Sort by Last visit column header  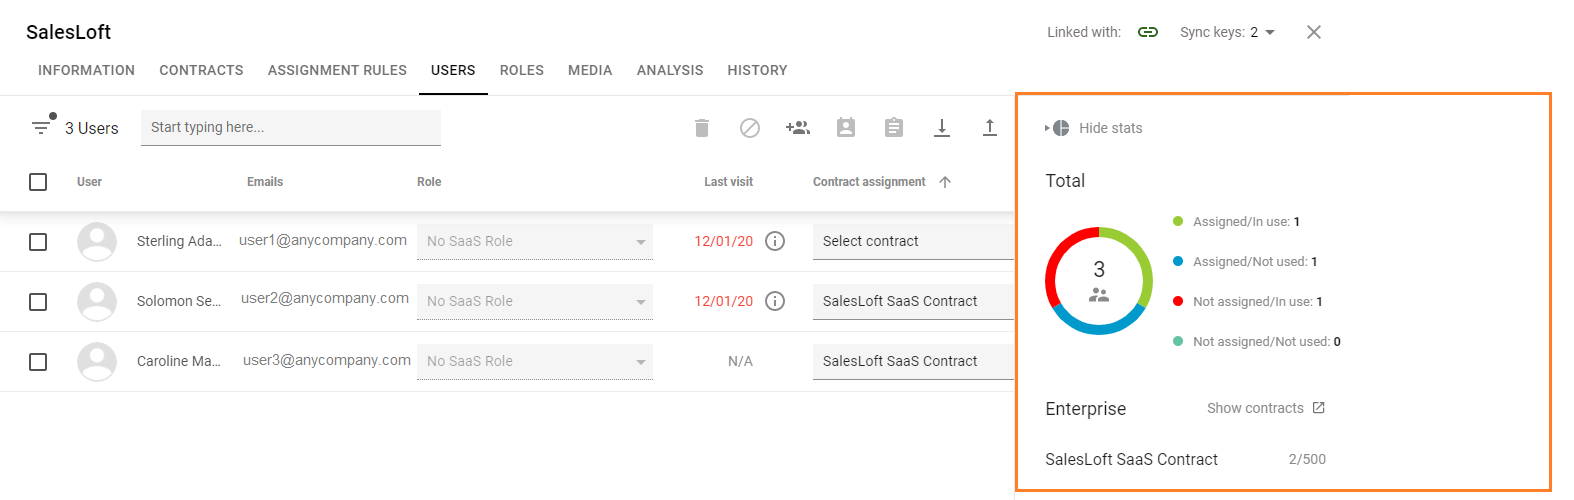[x=728, y=182]
